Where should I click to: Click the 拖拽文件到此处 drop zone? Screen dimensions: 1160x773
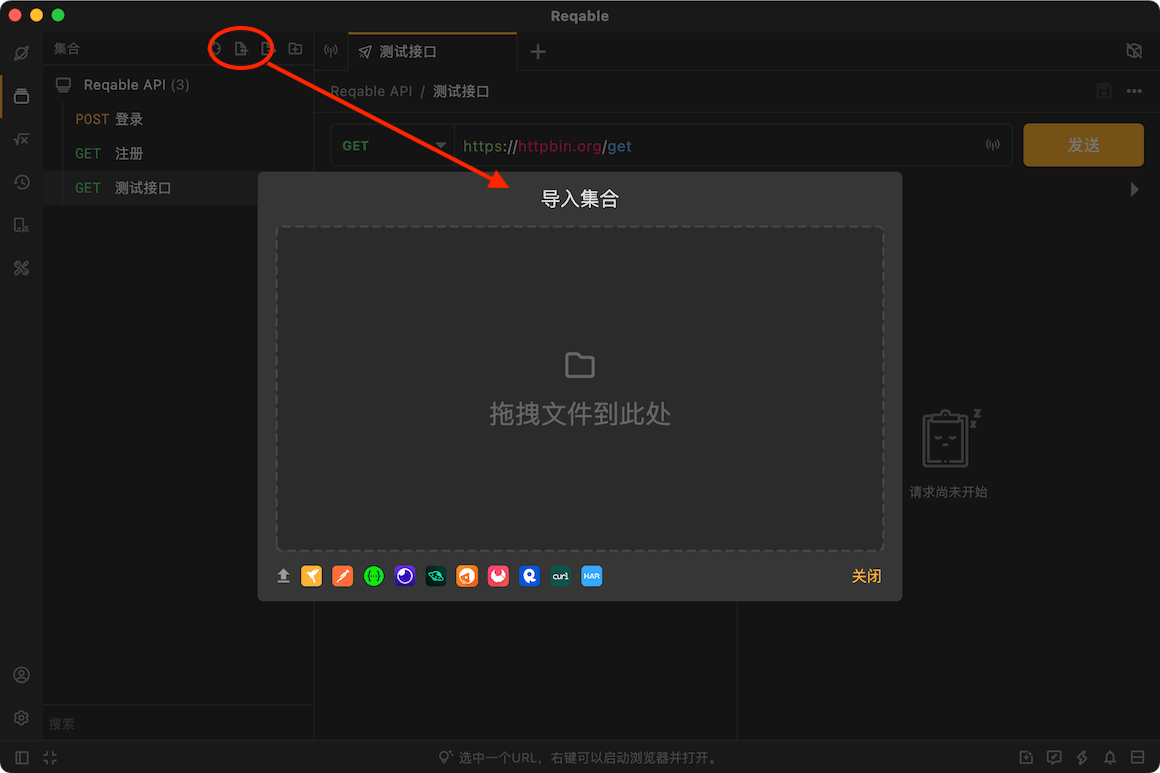tap(580, 389)
